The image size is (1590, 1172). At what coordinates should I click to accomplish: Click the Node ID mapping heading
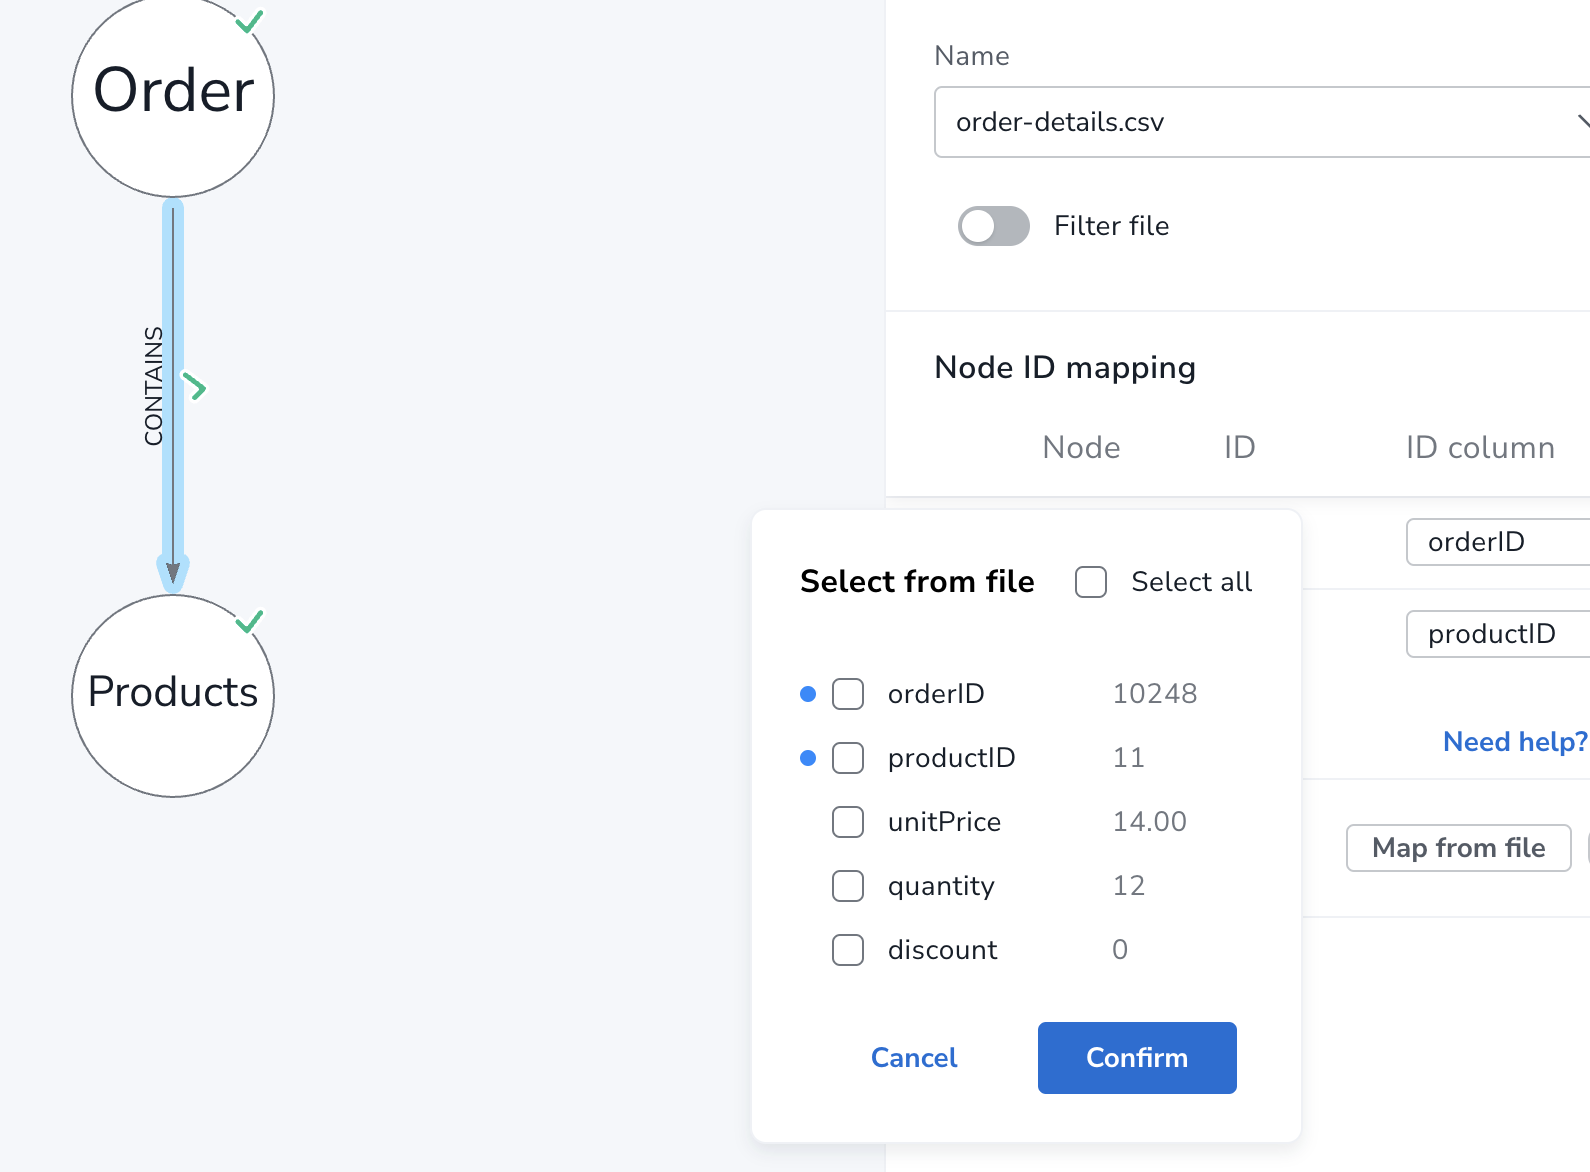point(1065,368)
